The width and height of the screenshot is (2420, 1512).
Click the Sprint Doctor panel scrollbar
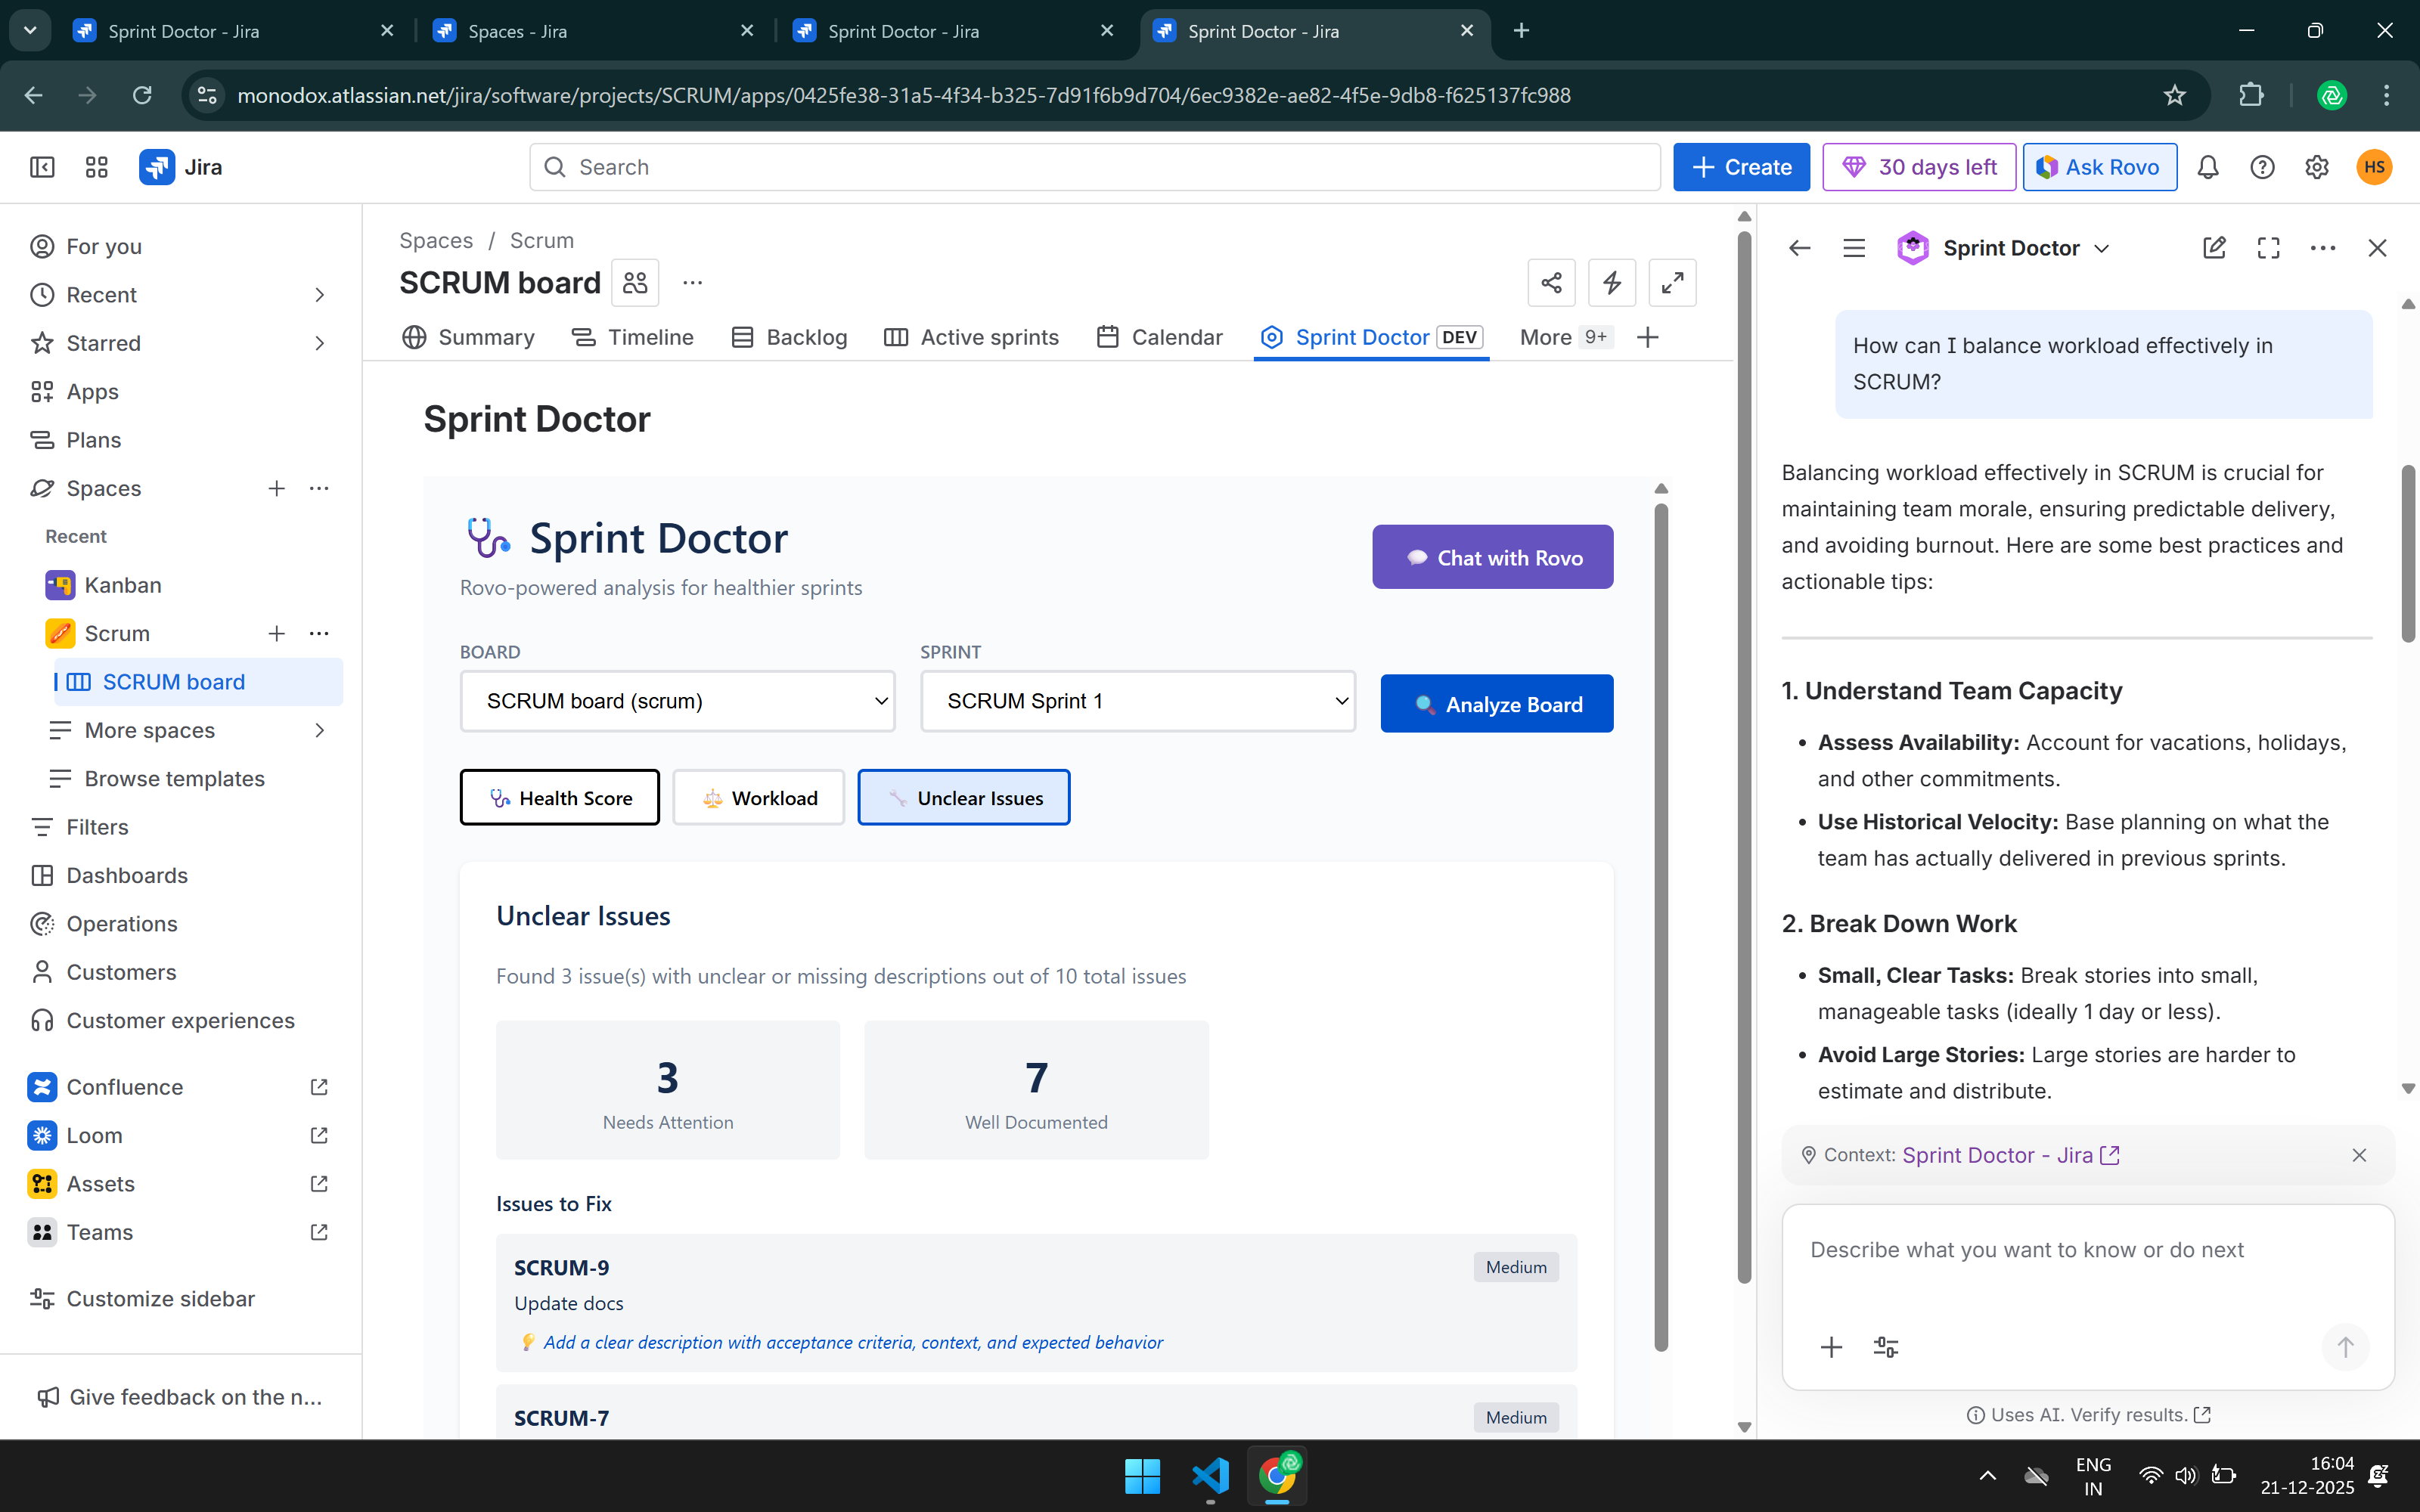click(1661, 920)
